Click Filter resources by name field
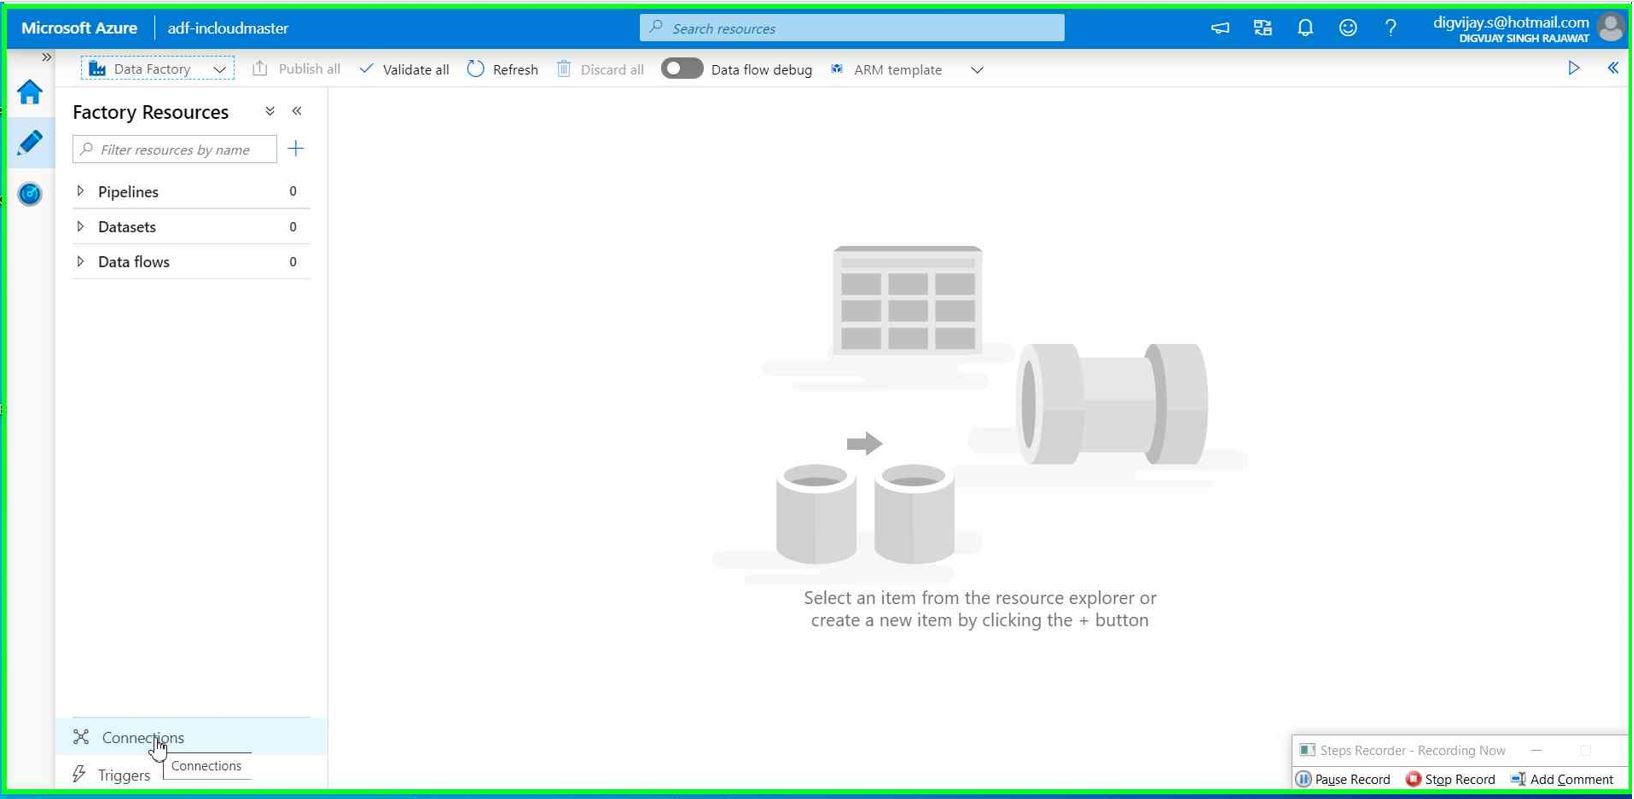The height and width of the screenshot is (799, 1634). click(x=175, y=149)
